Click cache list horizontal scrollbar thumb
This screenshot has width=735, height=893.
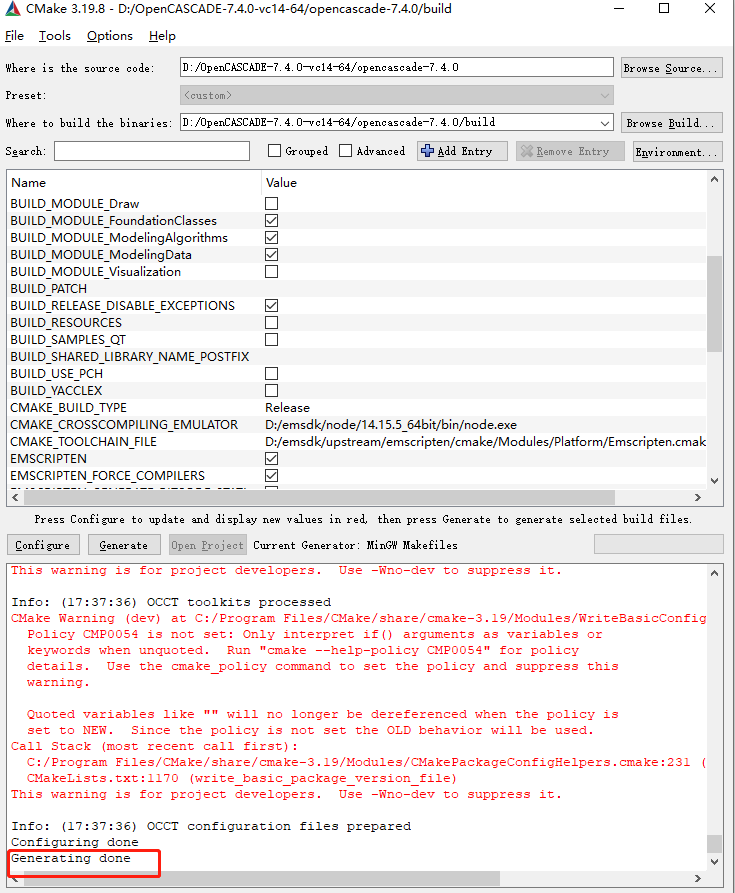click(x=319, y=497)
